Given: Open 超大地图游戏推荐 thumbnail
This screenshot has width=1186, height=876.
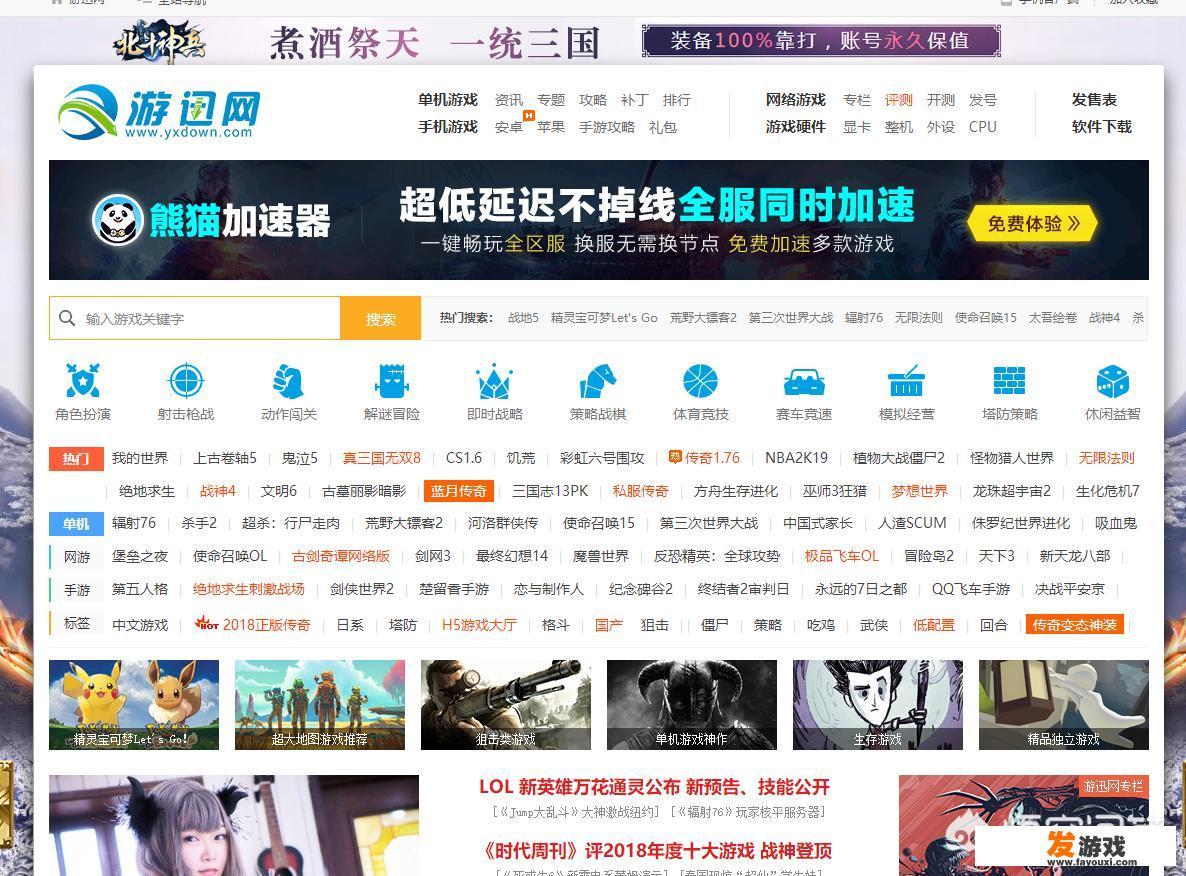Looking at the screenshot, I should pyautogui.click(x=320, y=705).
